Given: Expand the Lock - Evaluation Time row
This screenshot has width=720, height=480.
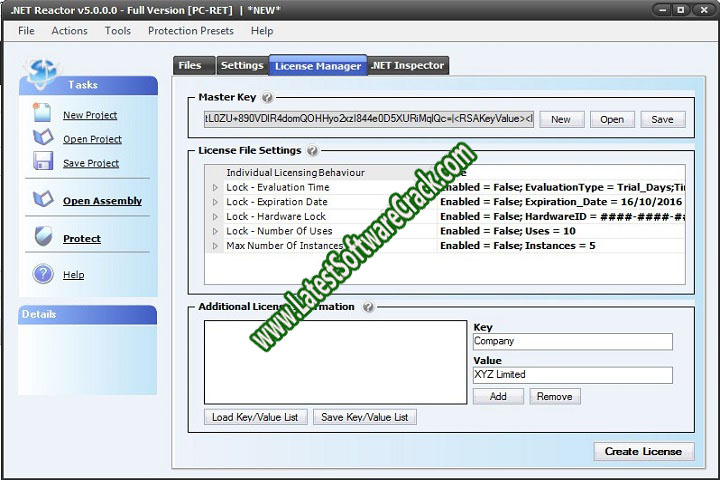Looking at the screenshot, I should tap(214, 188).
